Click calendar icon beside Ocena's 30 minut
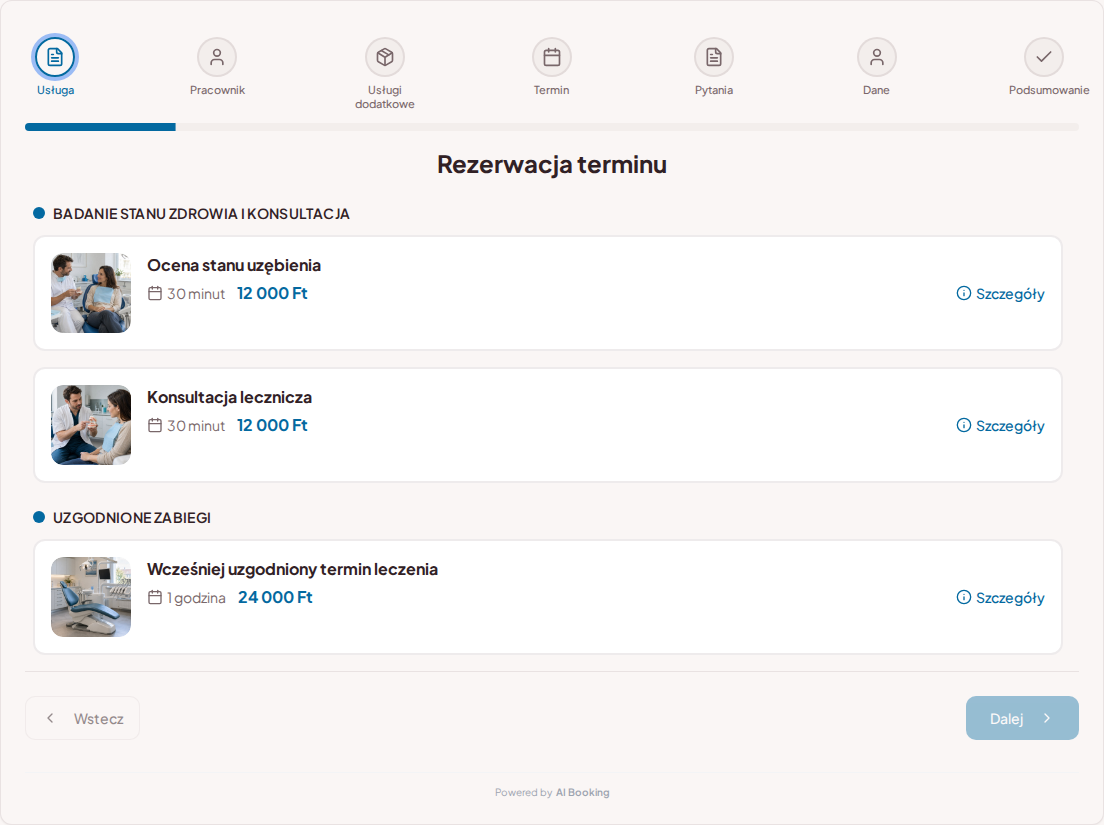The image size is (1104, 825). [x=155, y=293]
